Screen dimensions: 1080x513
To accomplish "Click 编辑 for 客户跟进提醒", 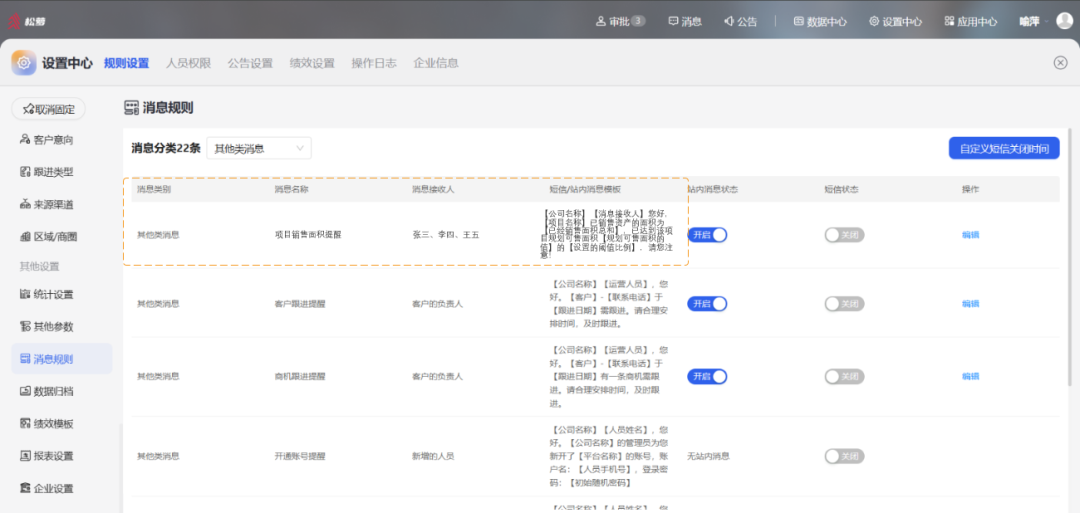I will click(x=970, y=304).
